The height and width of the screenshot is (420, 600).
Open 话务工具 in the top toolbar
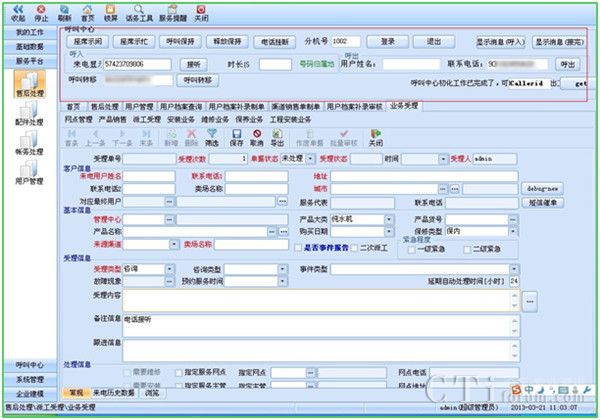coord(139,14)
